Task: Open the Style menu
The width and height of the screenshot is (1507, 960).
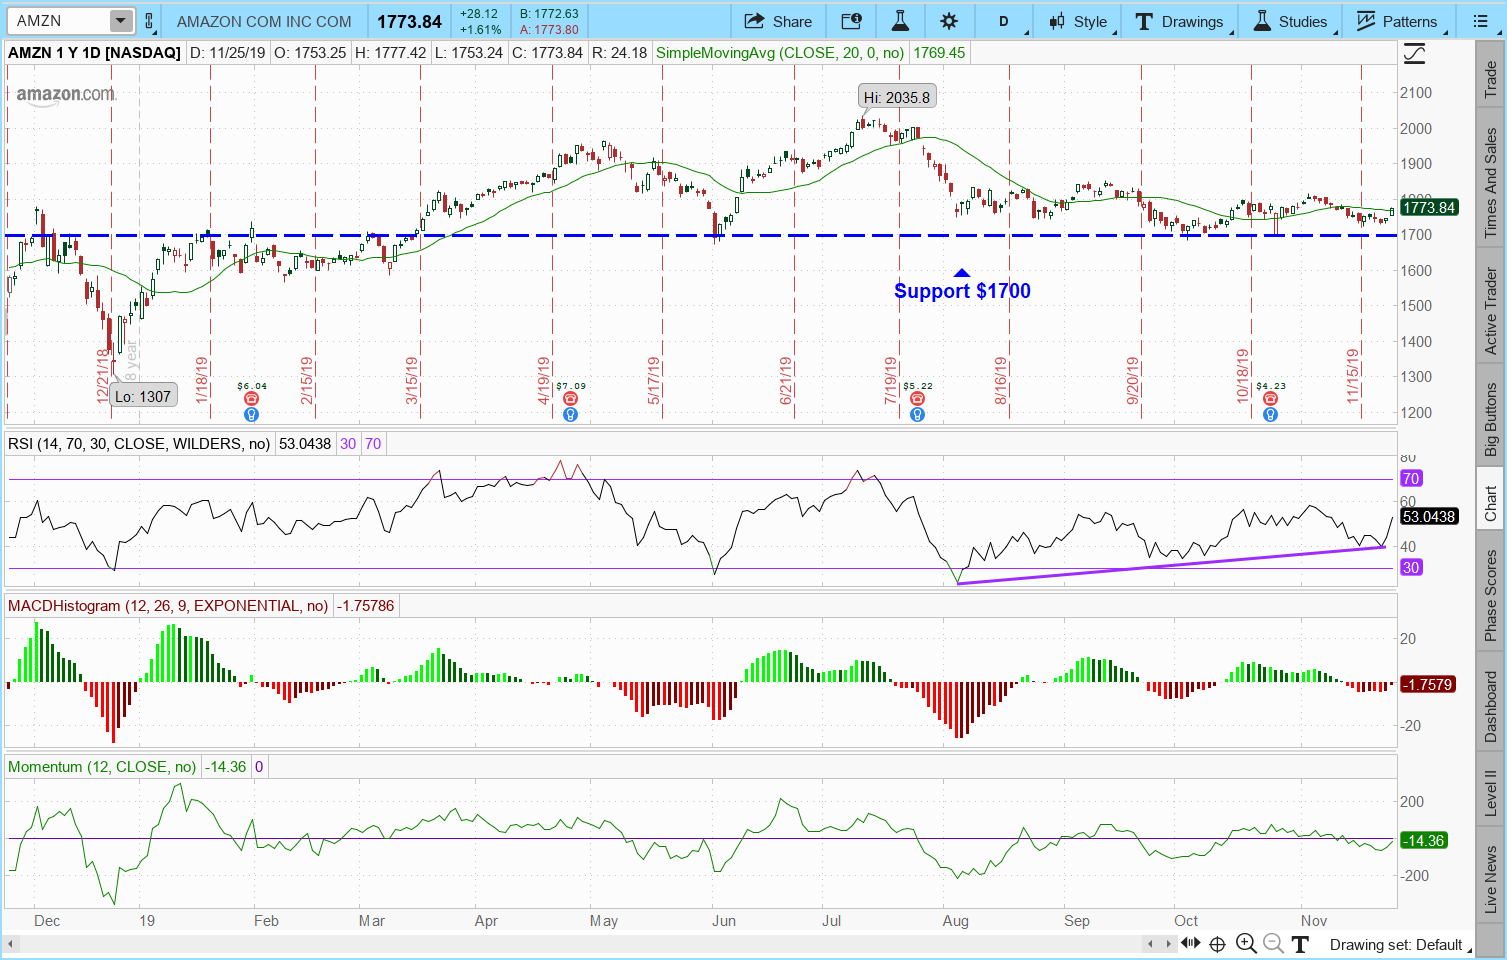Action: (x=1078, y=21)
